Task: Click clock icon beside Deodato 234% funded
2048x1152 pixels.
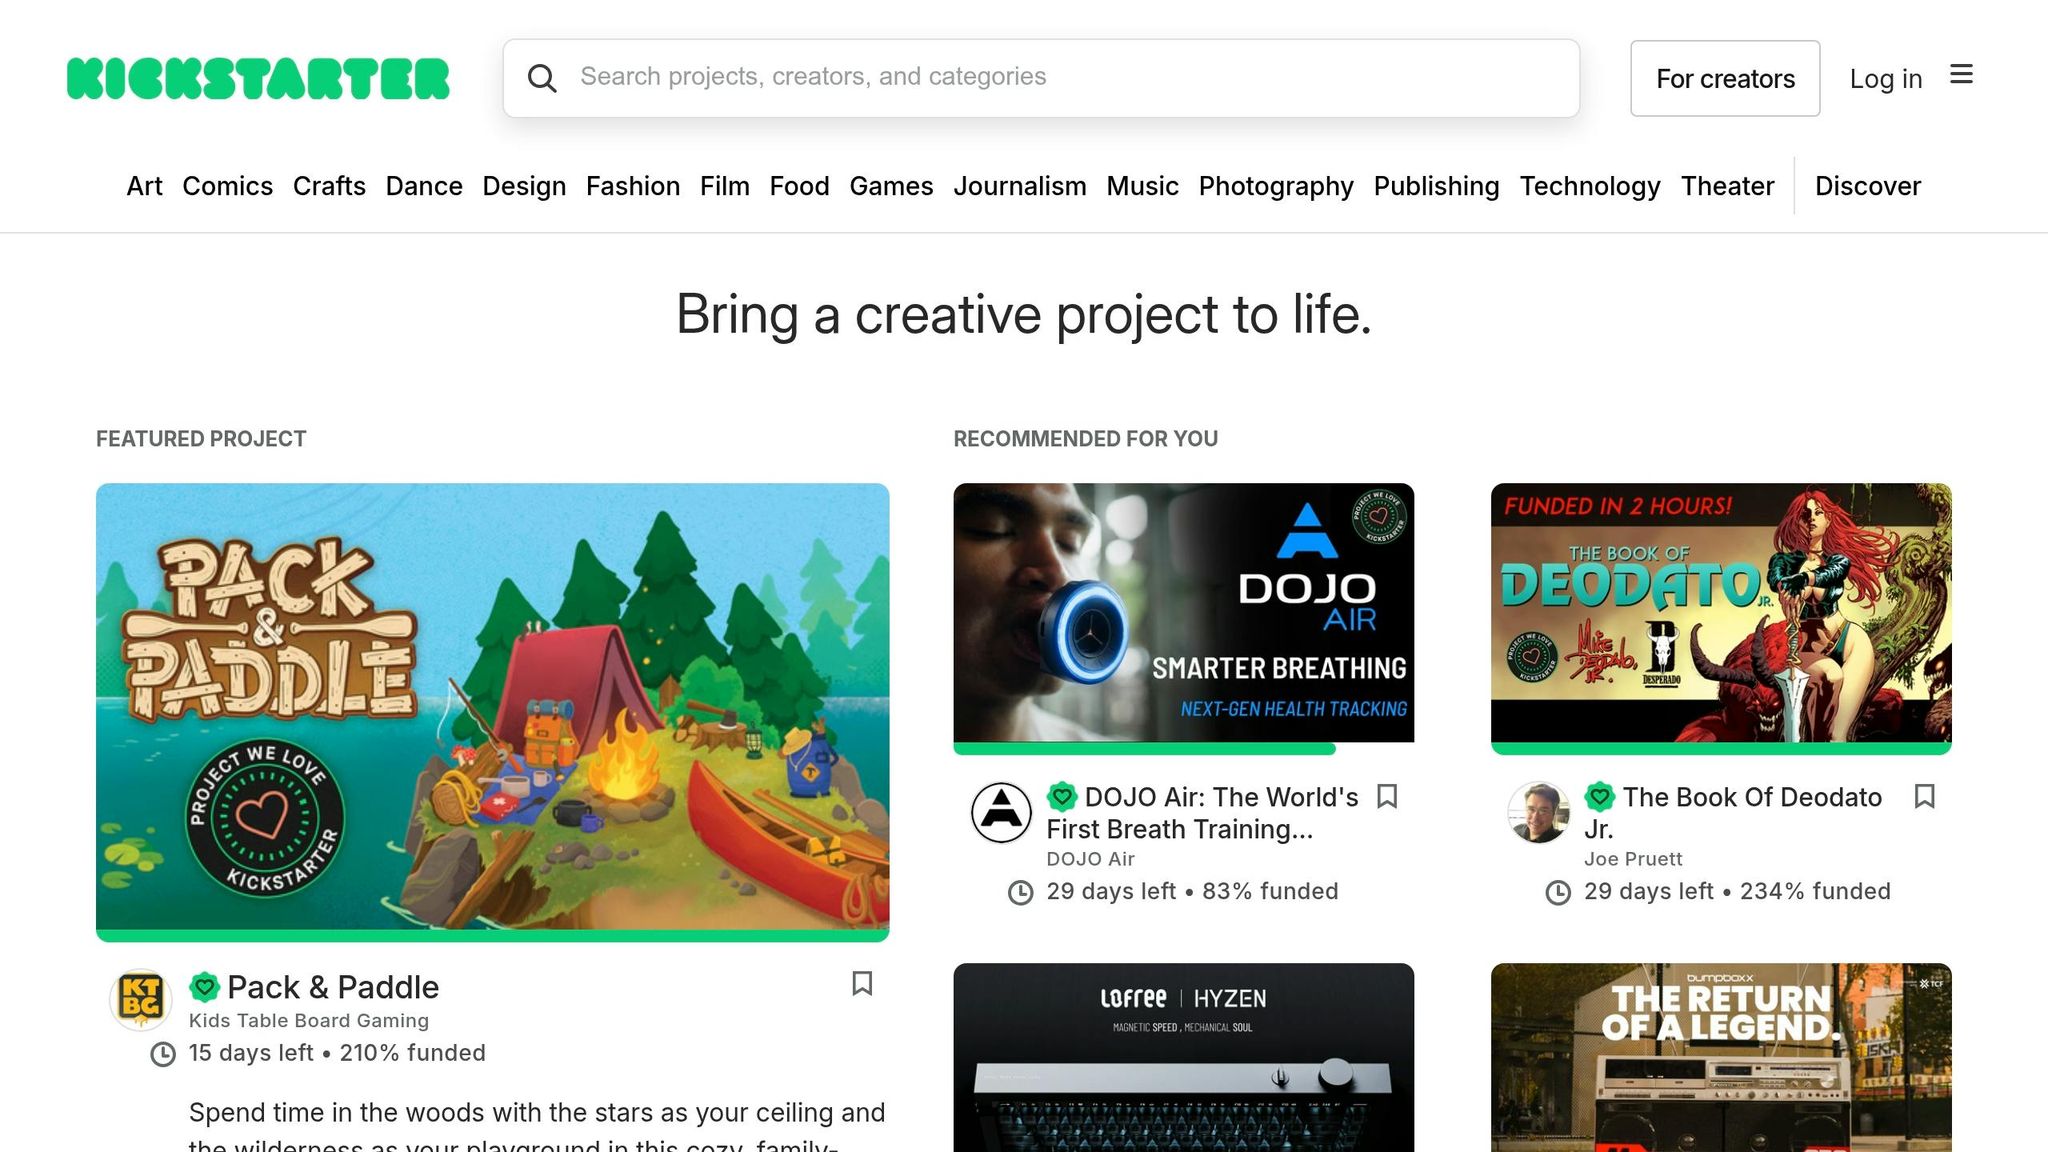Action: tap(1558, 892)
